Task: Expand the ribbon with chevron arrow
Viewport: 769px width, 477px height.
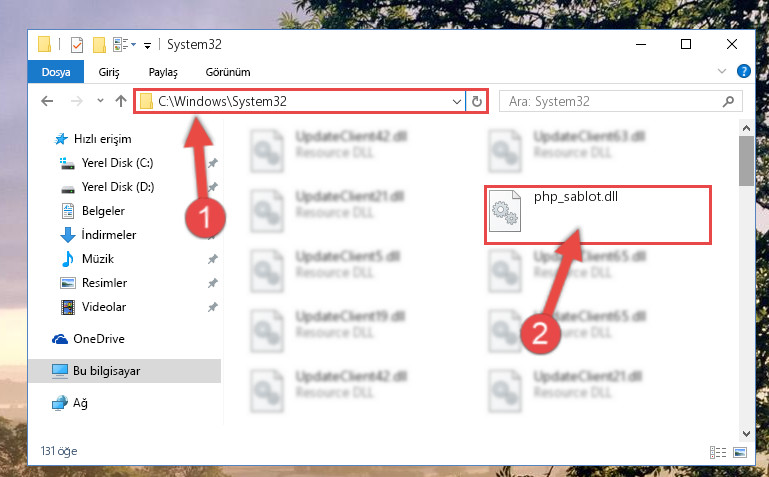Action: click(722, 72)
